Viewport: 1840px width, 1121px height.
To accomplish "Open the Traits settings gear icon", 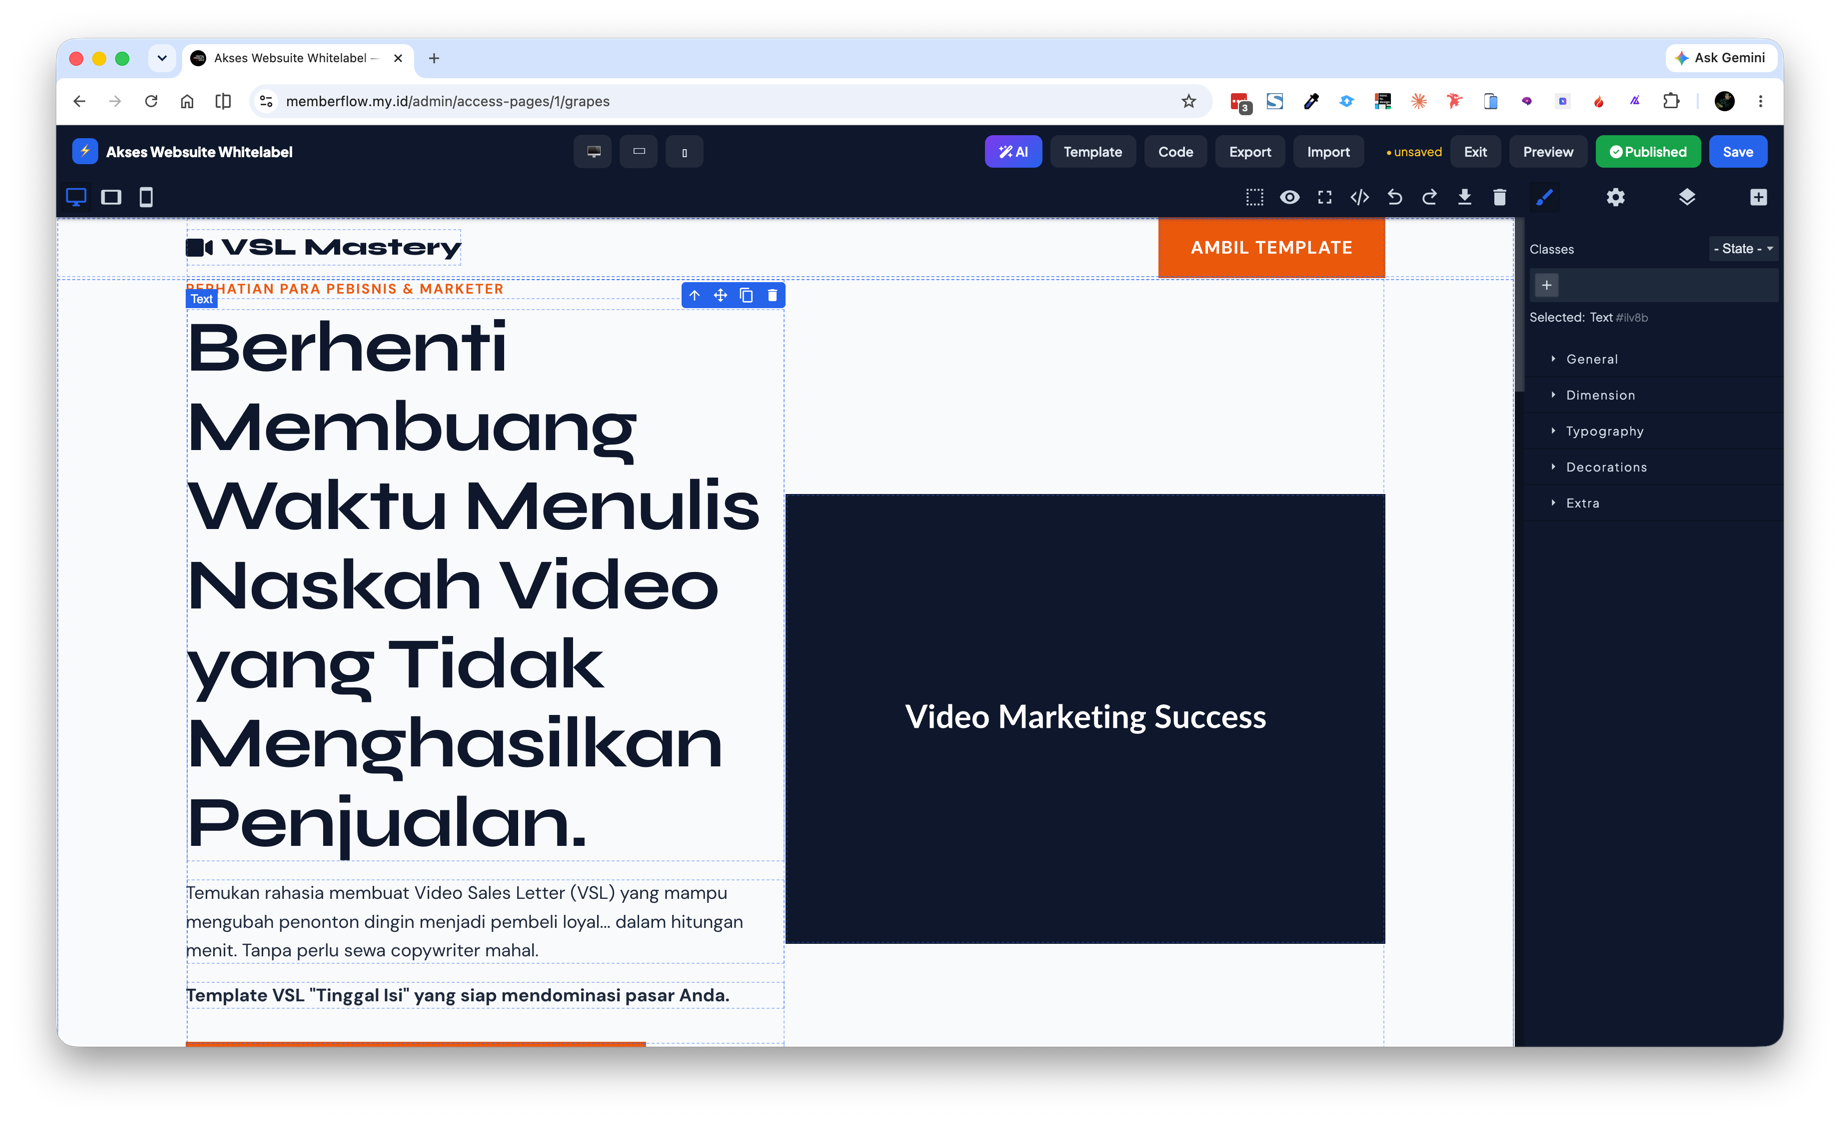I will pos(1615,197).
